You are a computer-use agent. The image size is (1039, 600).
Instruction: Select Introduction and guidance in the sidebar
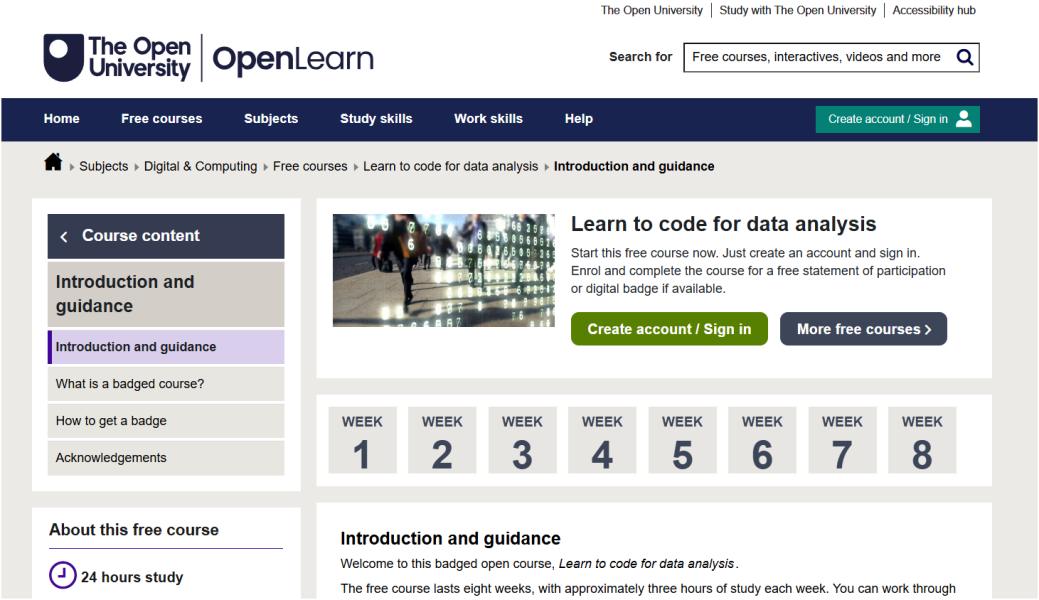pos(166,347)
